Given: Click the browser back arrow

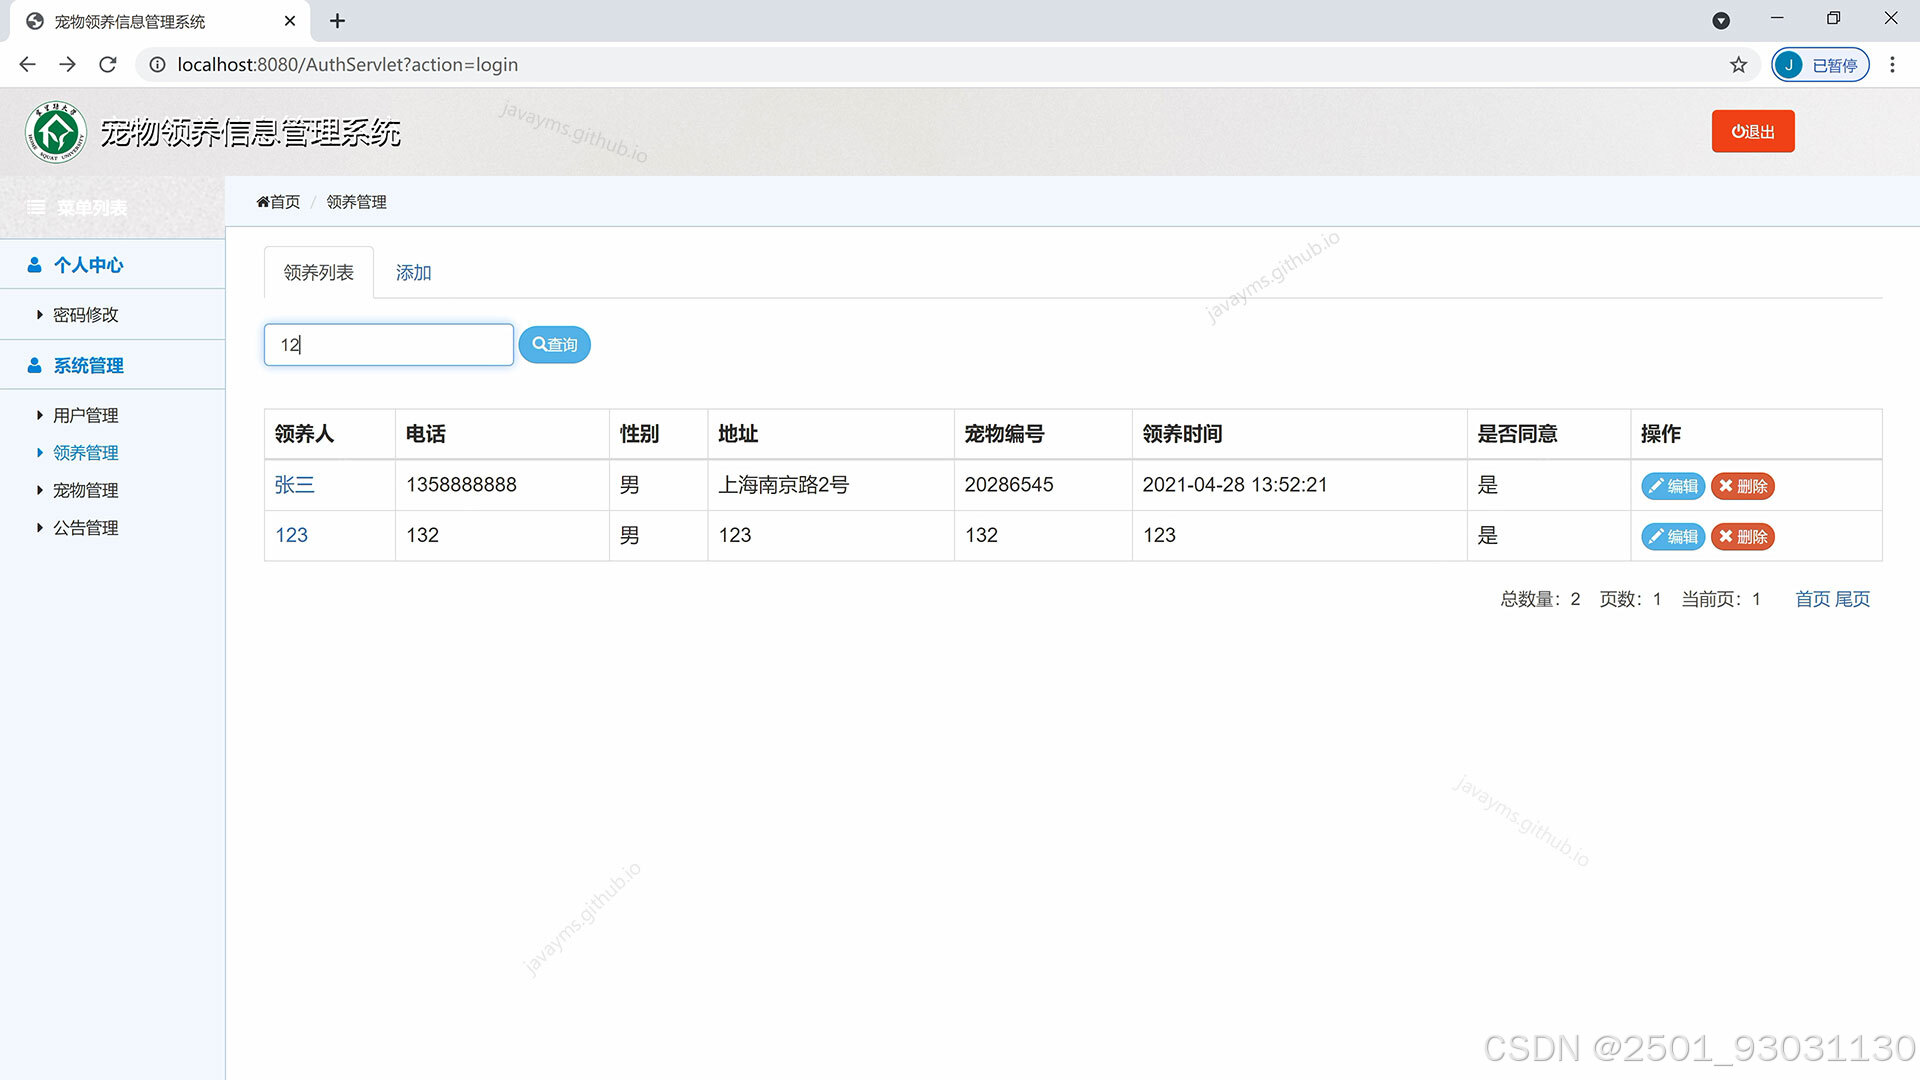Looking at the screenshot, I should pyautogui.click(x=27, y=65).
